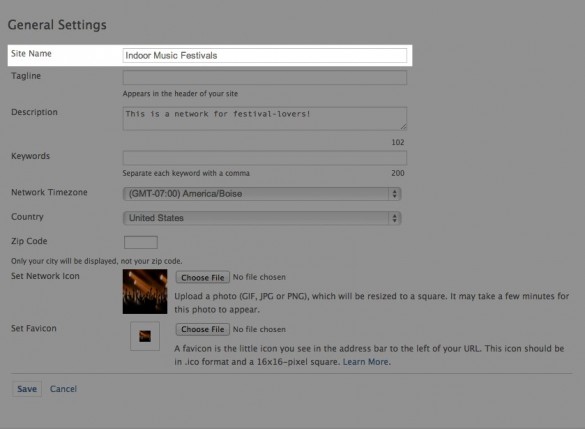The height and width of the screenshot is (429, 585).
Task: Click the Network Timezone dropdown arrows
Action: [394, 194]
